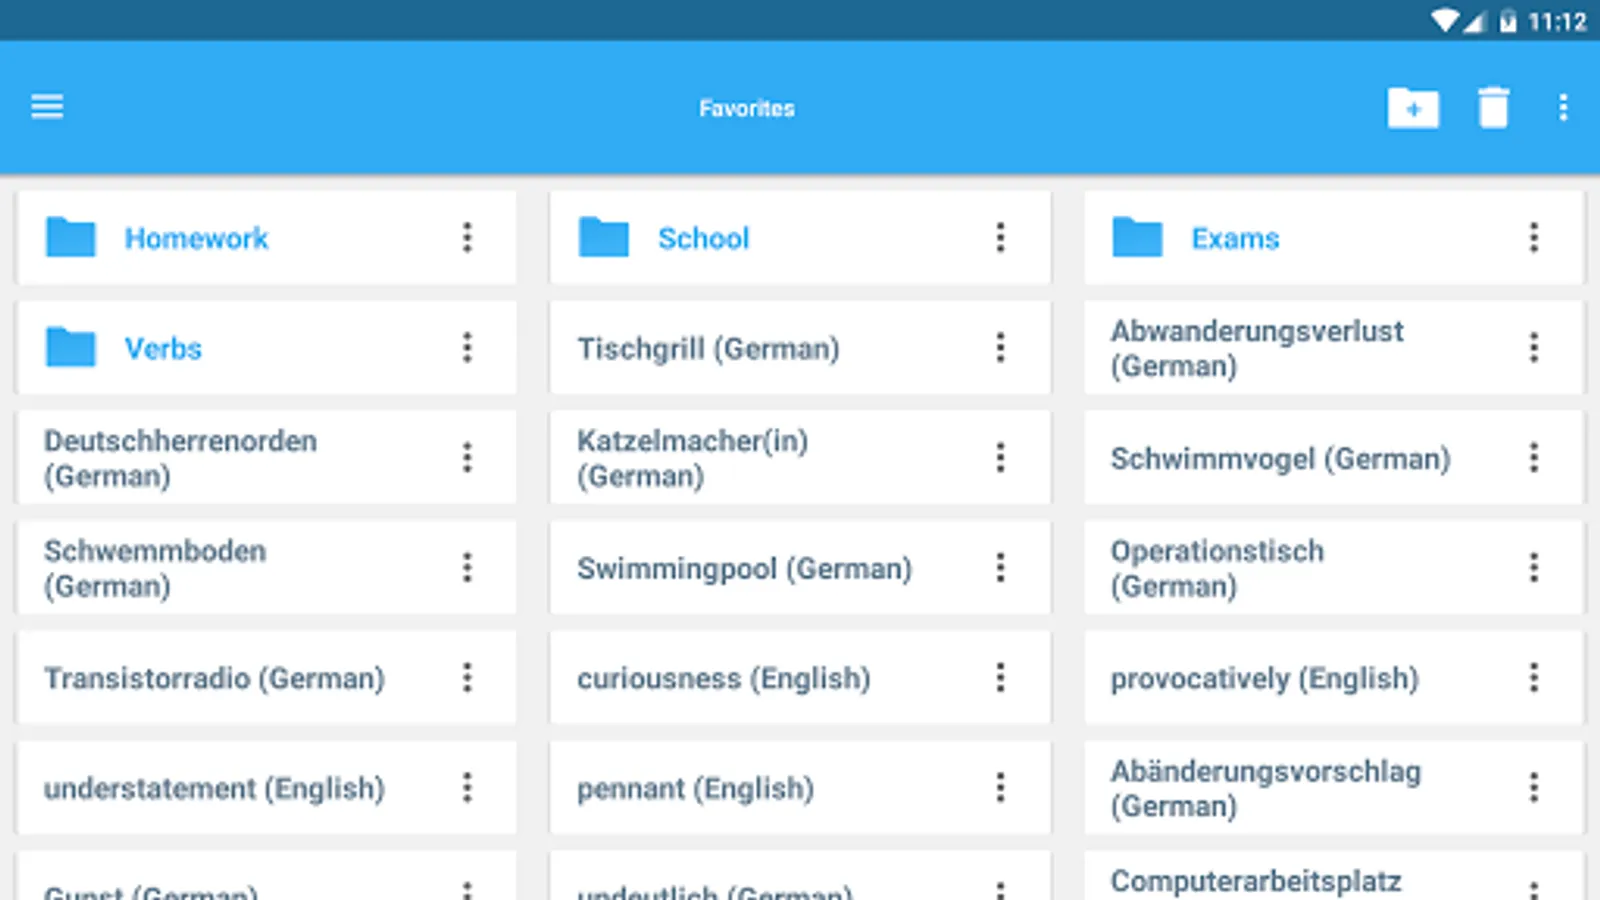Click the trash delete icon
The width and height of the screenshot is (1600, 900).
[1493, 108]
